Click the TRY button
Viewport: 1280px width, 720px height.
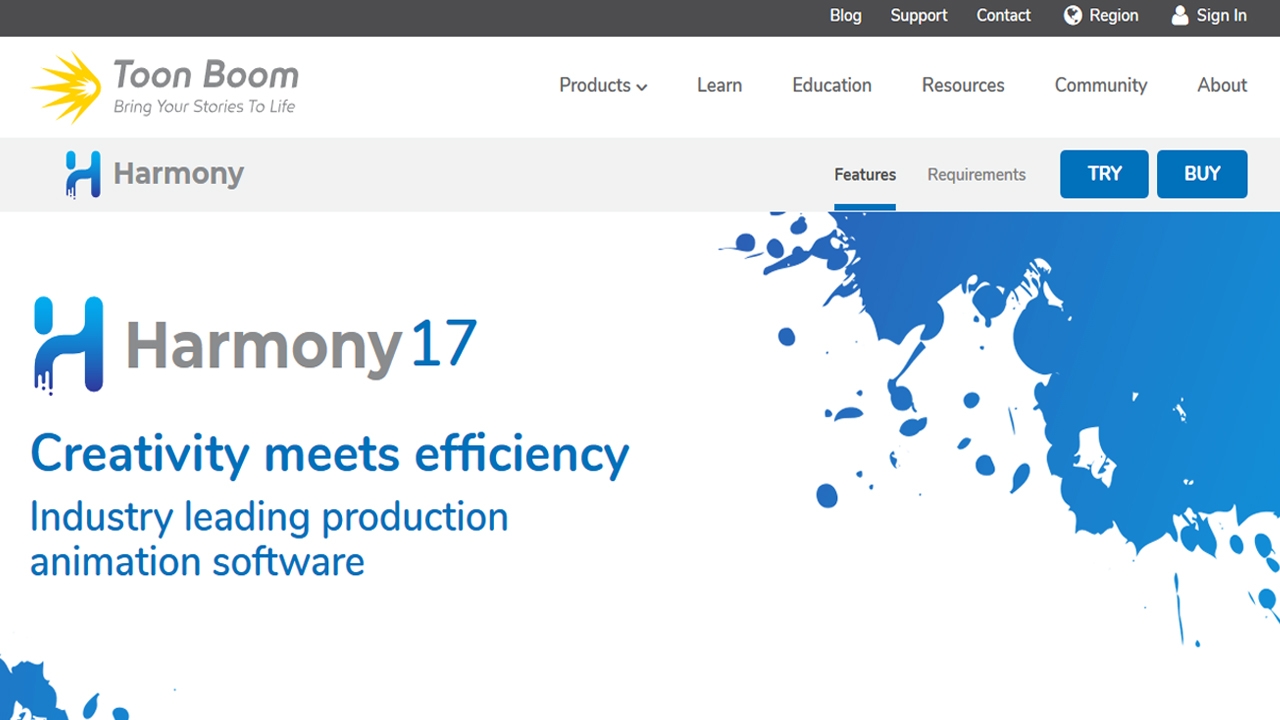(x=1104, y=174)
